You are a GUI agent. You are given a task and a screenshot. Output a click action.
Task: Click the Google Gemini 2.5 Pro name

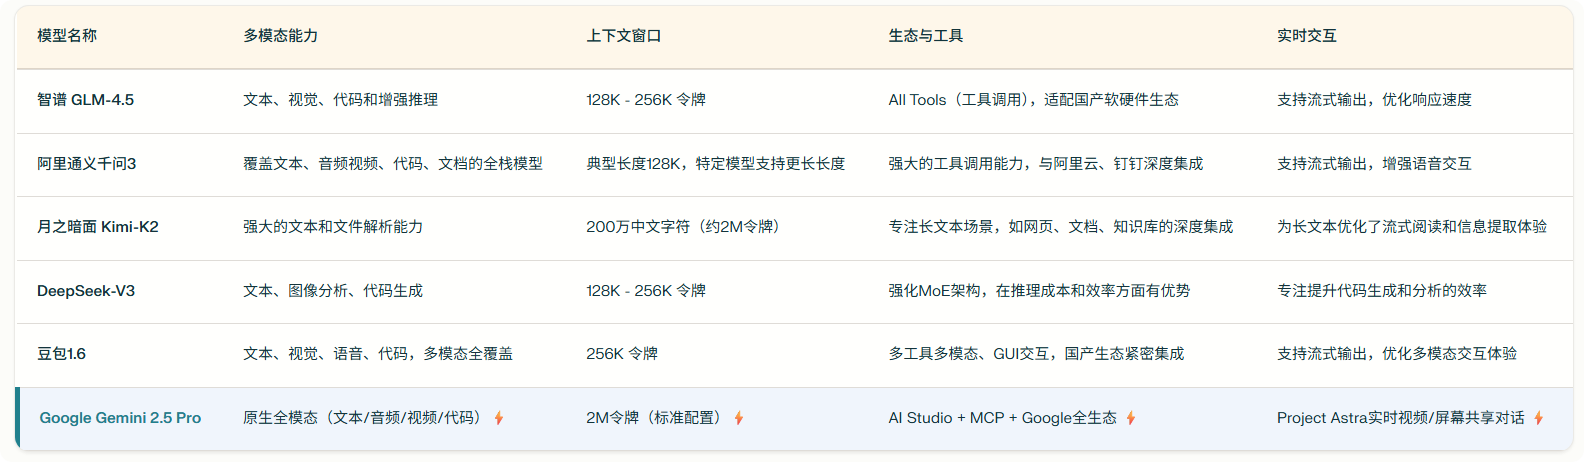tap(120, 418)
